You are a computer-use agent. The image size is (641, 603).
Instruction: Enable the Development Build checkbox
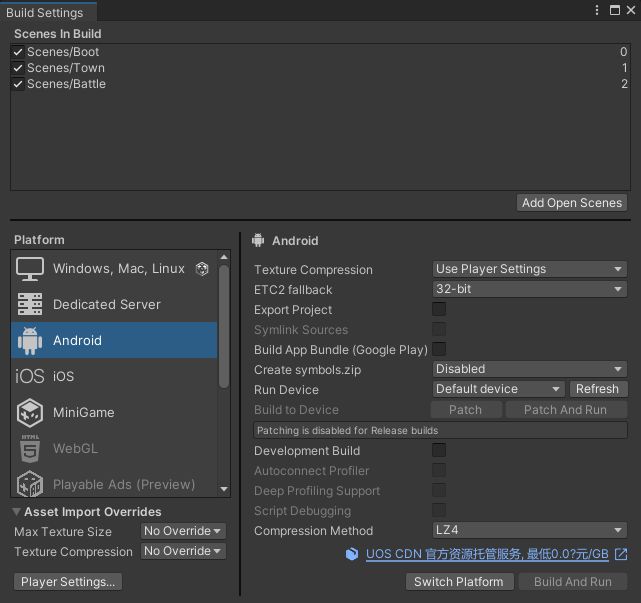pyautogui.click(x=439, y=450)
